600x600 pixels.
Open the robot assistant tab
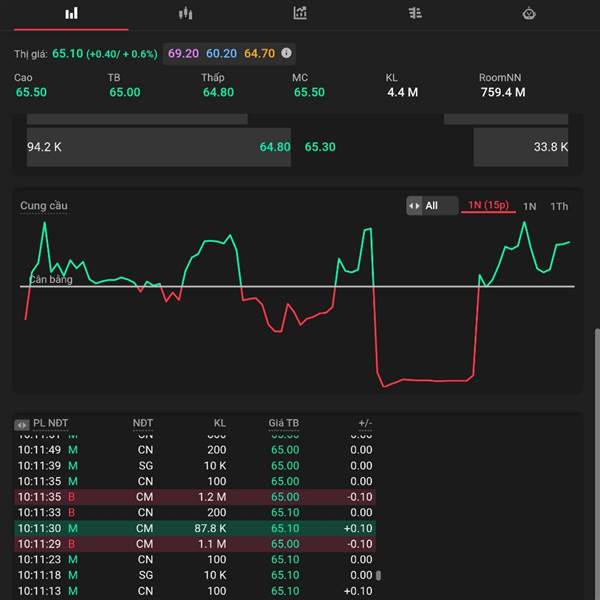click(529, 14)
